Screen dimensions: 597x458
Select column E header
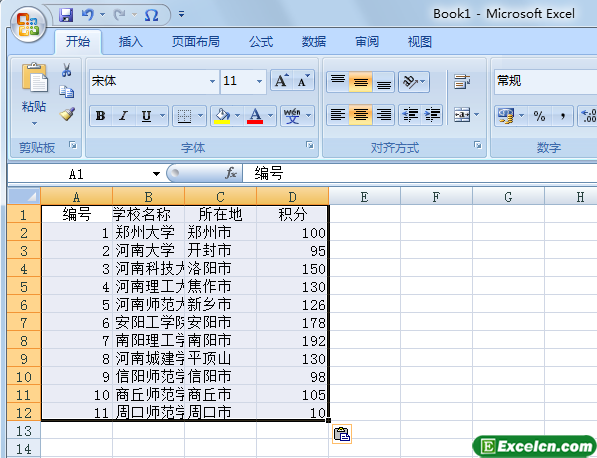(x=364, y=196)
